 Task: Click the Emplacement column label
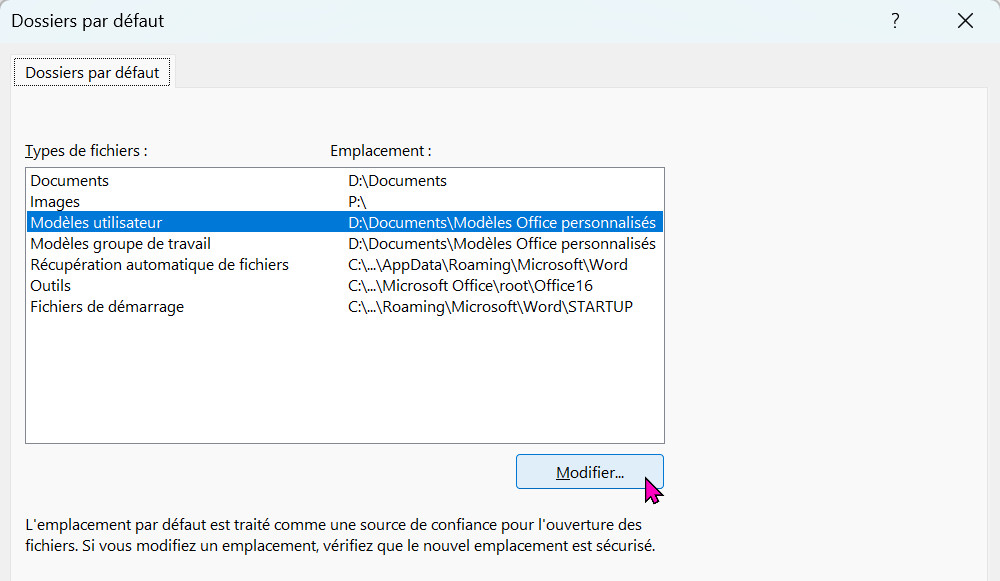click(x=380, y=151)
